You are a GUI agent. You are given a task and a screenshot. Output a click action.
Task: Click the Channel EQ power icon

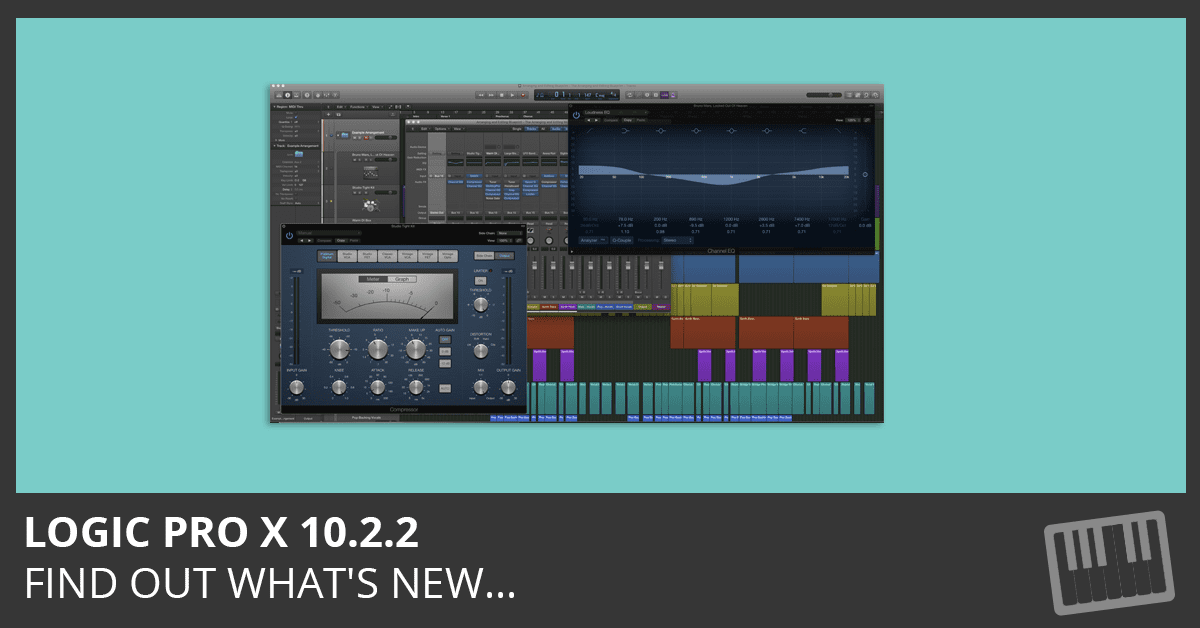point(576,114)
